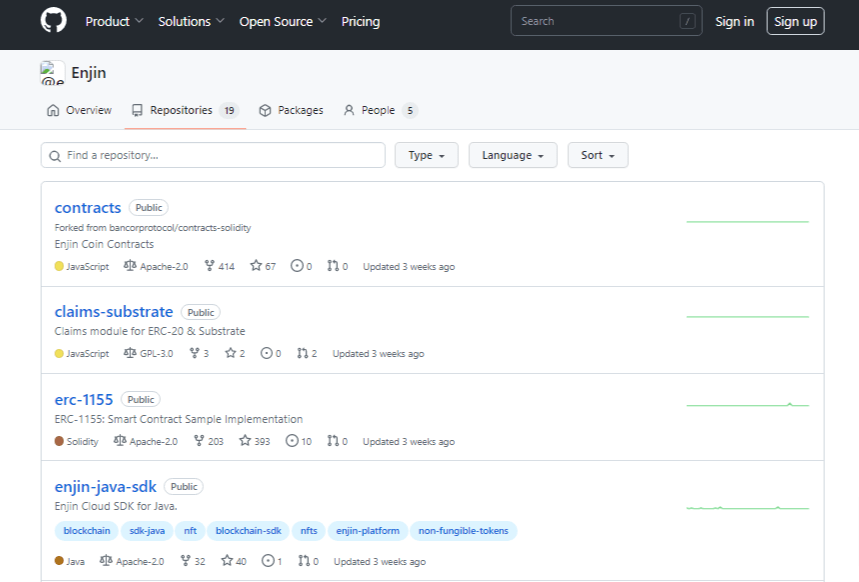Click the erc-1155 activity sparkline graph
859x582 pixels.
coord(747,404)
